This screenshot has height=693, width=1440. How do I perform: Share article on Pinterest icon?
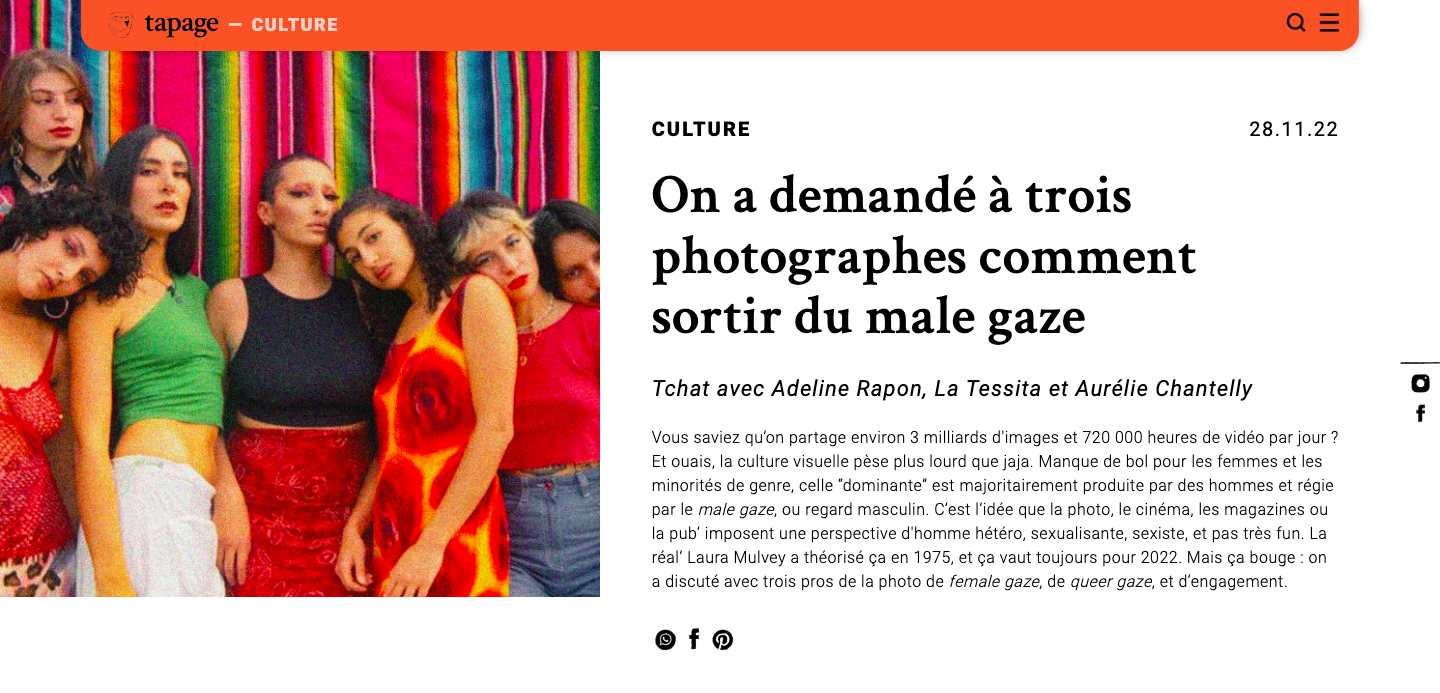723,640
